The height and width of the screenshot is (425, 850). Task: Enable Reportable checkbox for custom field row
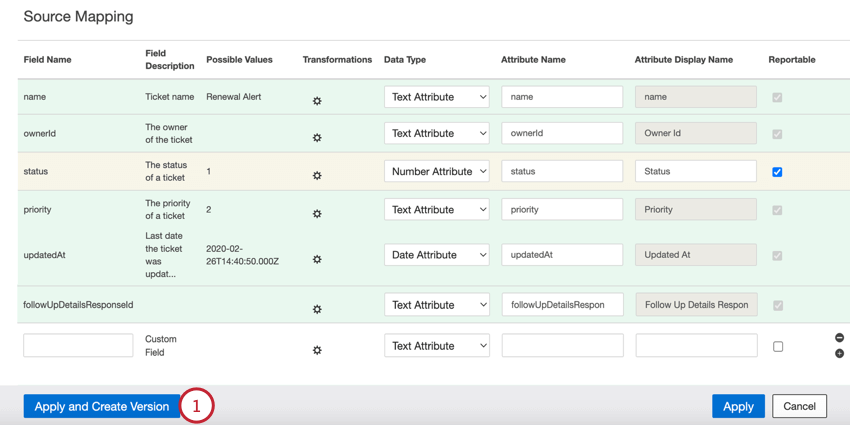[778, 346]
